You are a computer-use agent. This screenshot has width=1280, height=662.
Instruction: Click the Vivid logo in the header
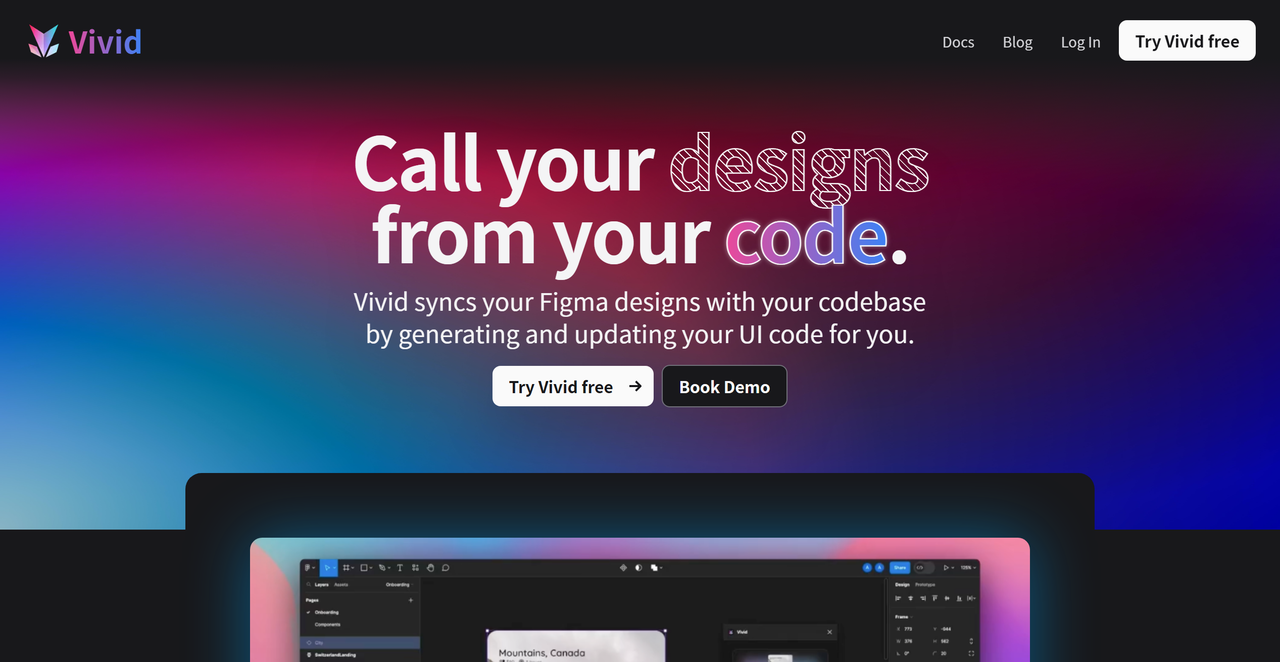tap(85, 41)
